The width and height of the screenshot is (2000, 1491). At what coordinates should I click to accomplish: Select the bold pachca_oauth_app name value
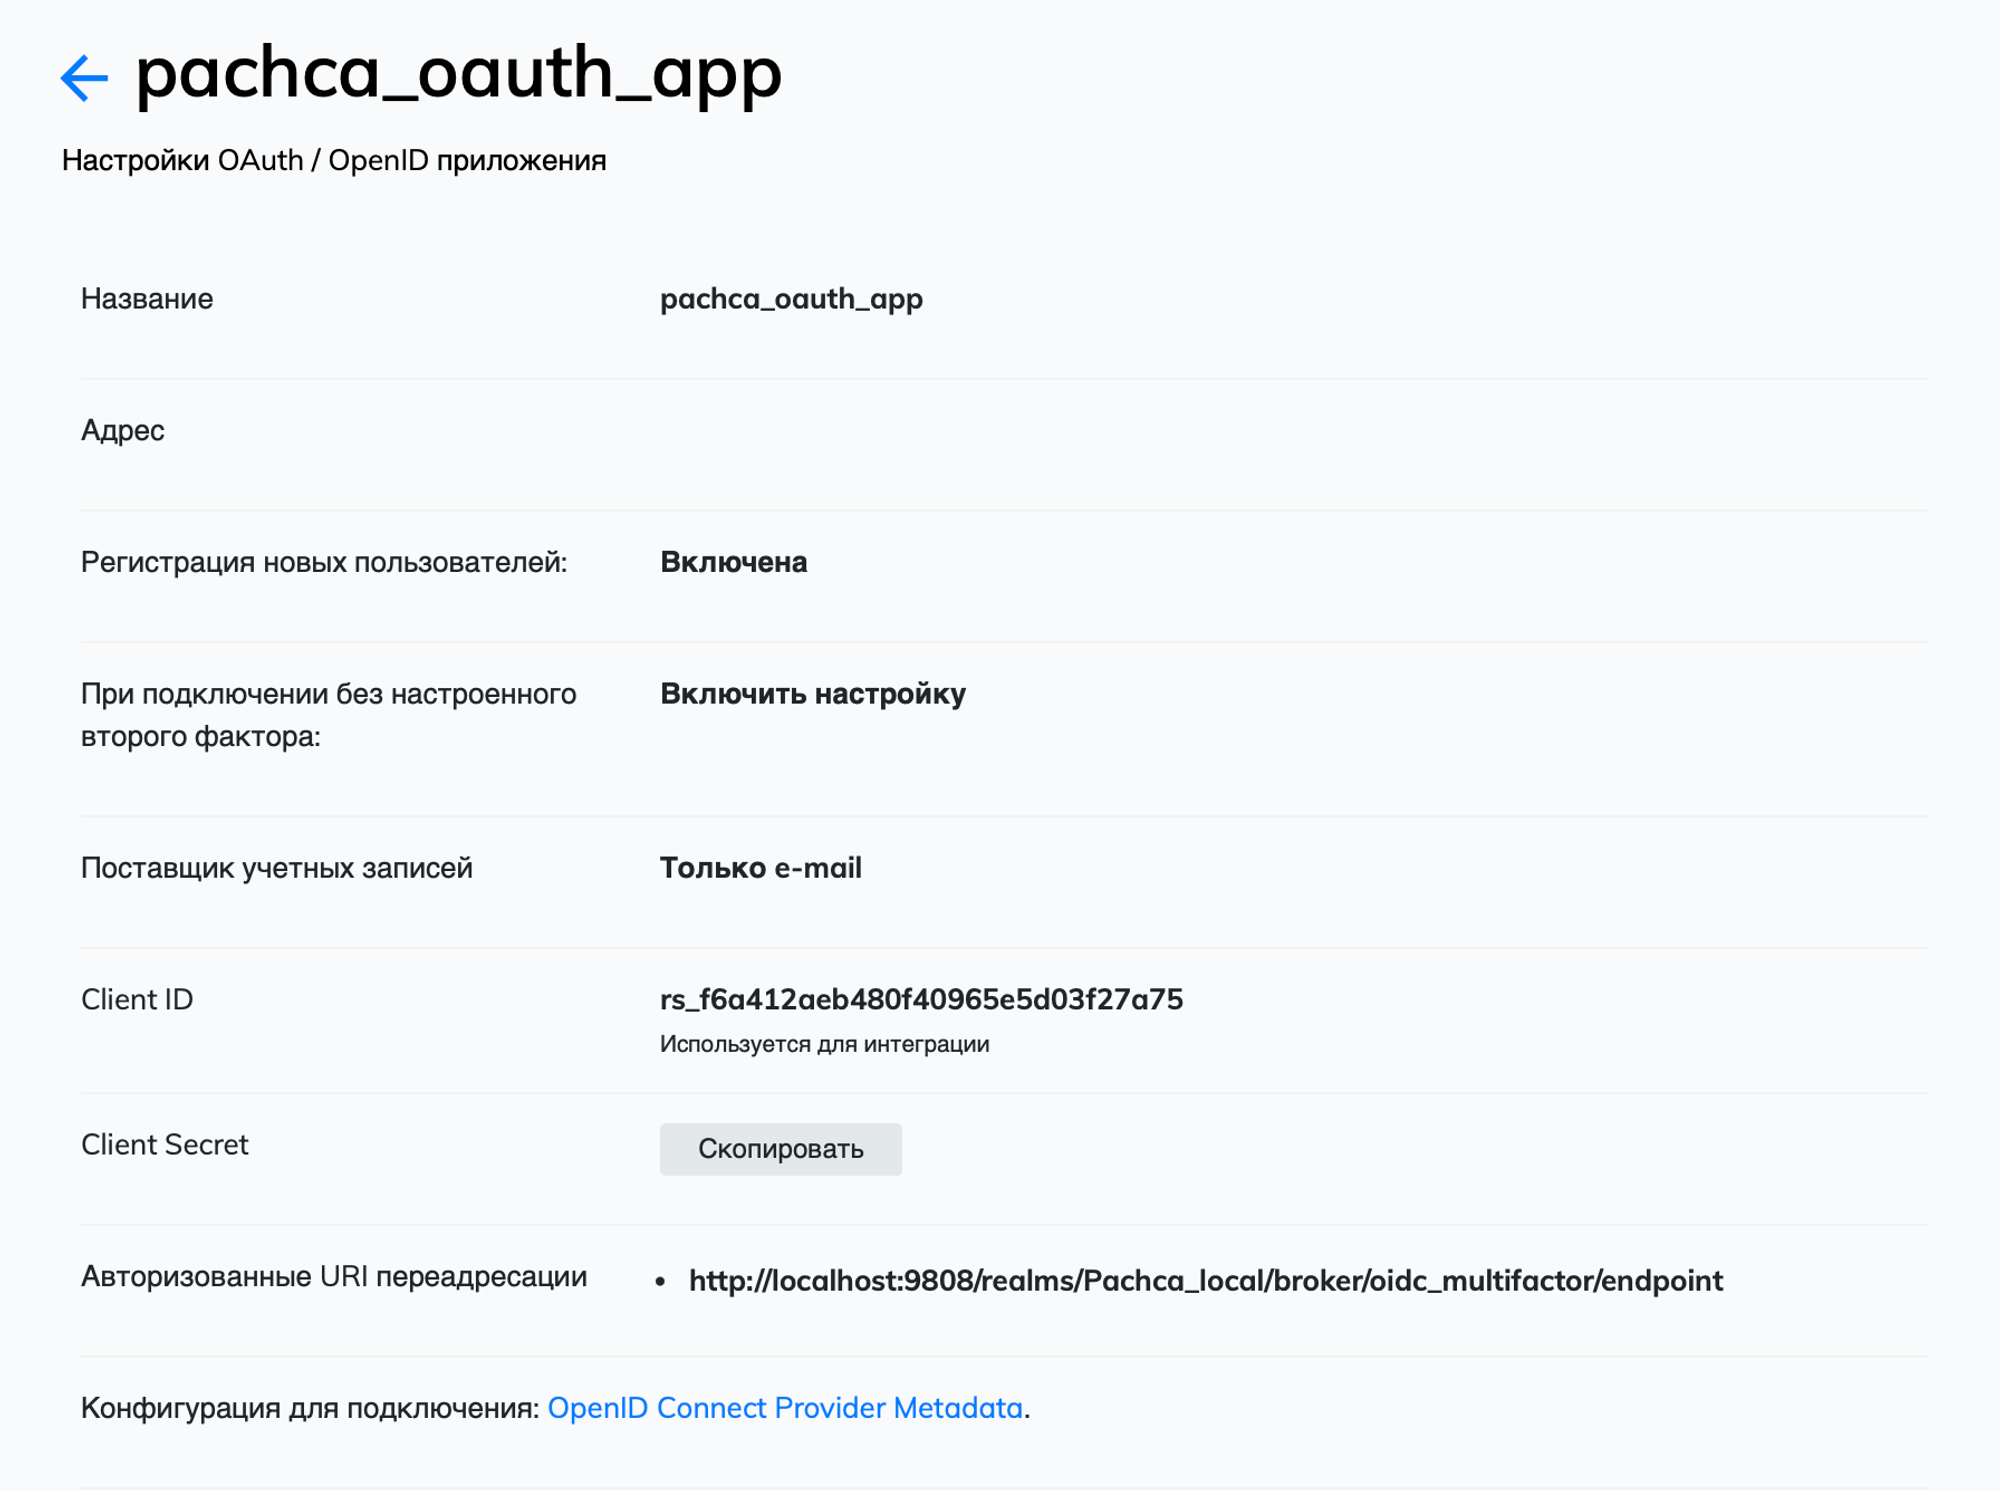(791, 299)
